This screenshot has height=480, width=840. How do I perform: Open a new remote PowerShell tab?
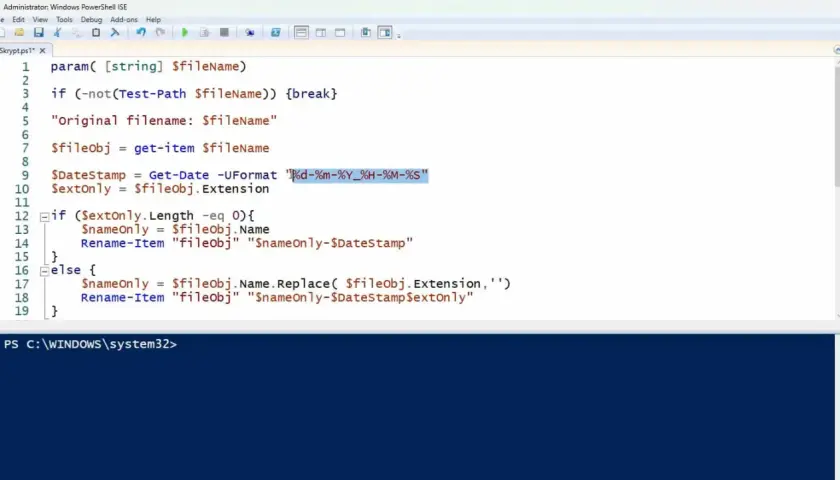click(250, 33)
